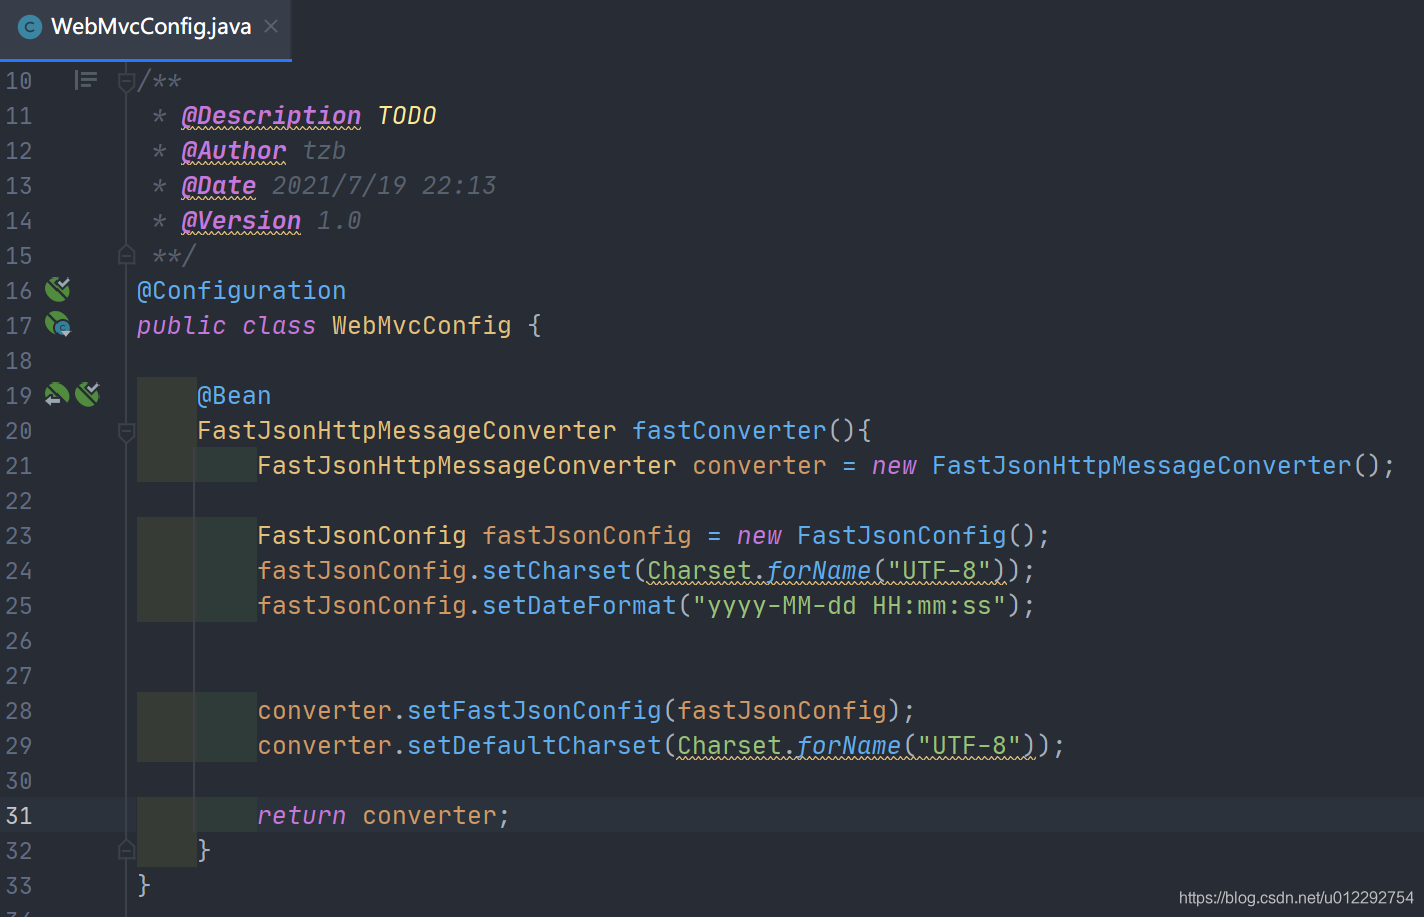The image size is (1424, 917).
Task: Click the setDefaultCharset method call
Action: pos(534,746)
